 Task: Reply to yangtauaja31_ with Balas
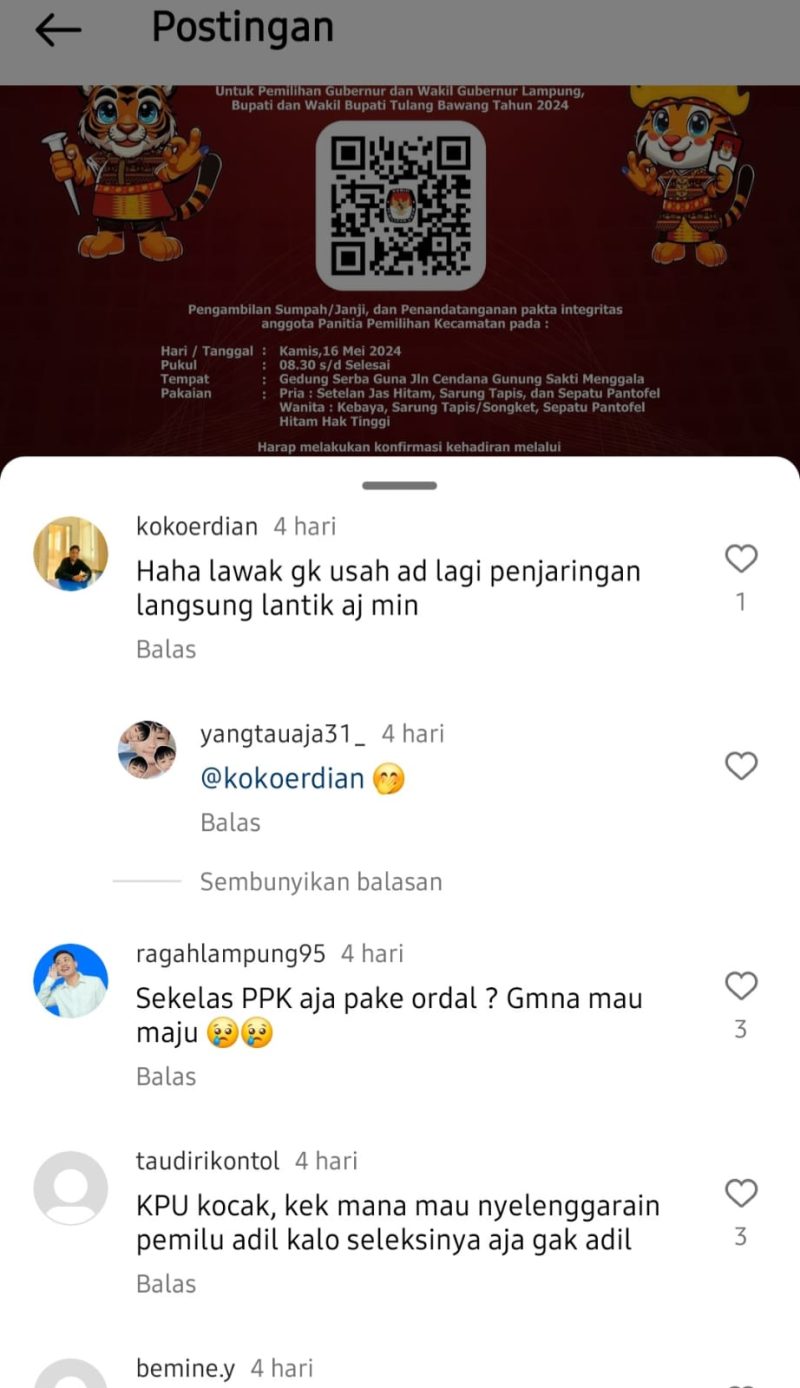point(230,822)
